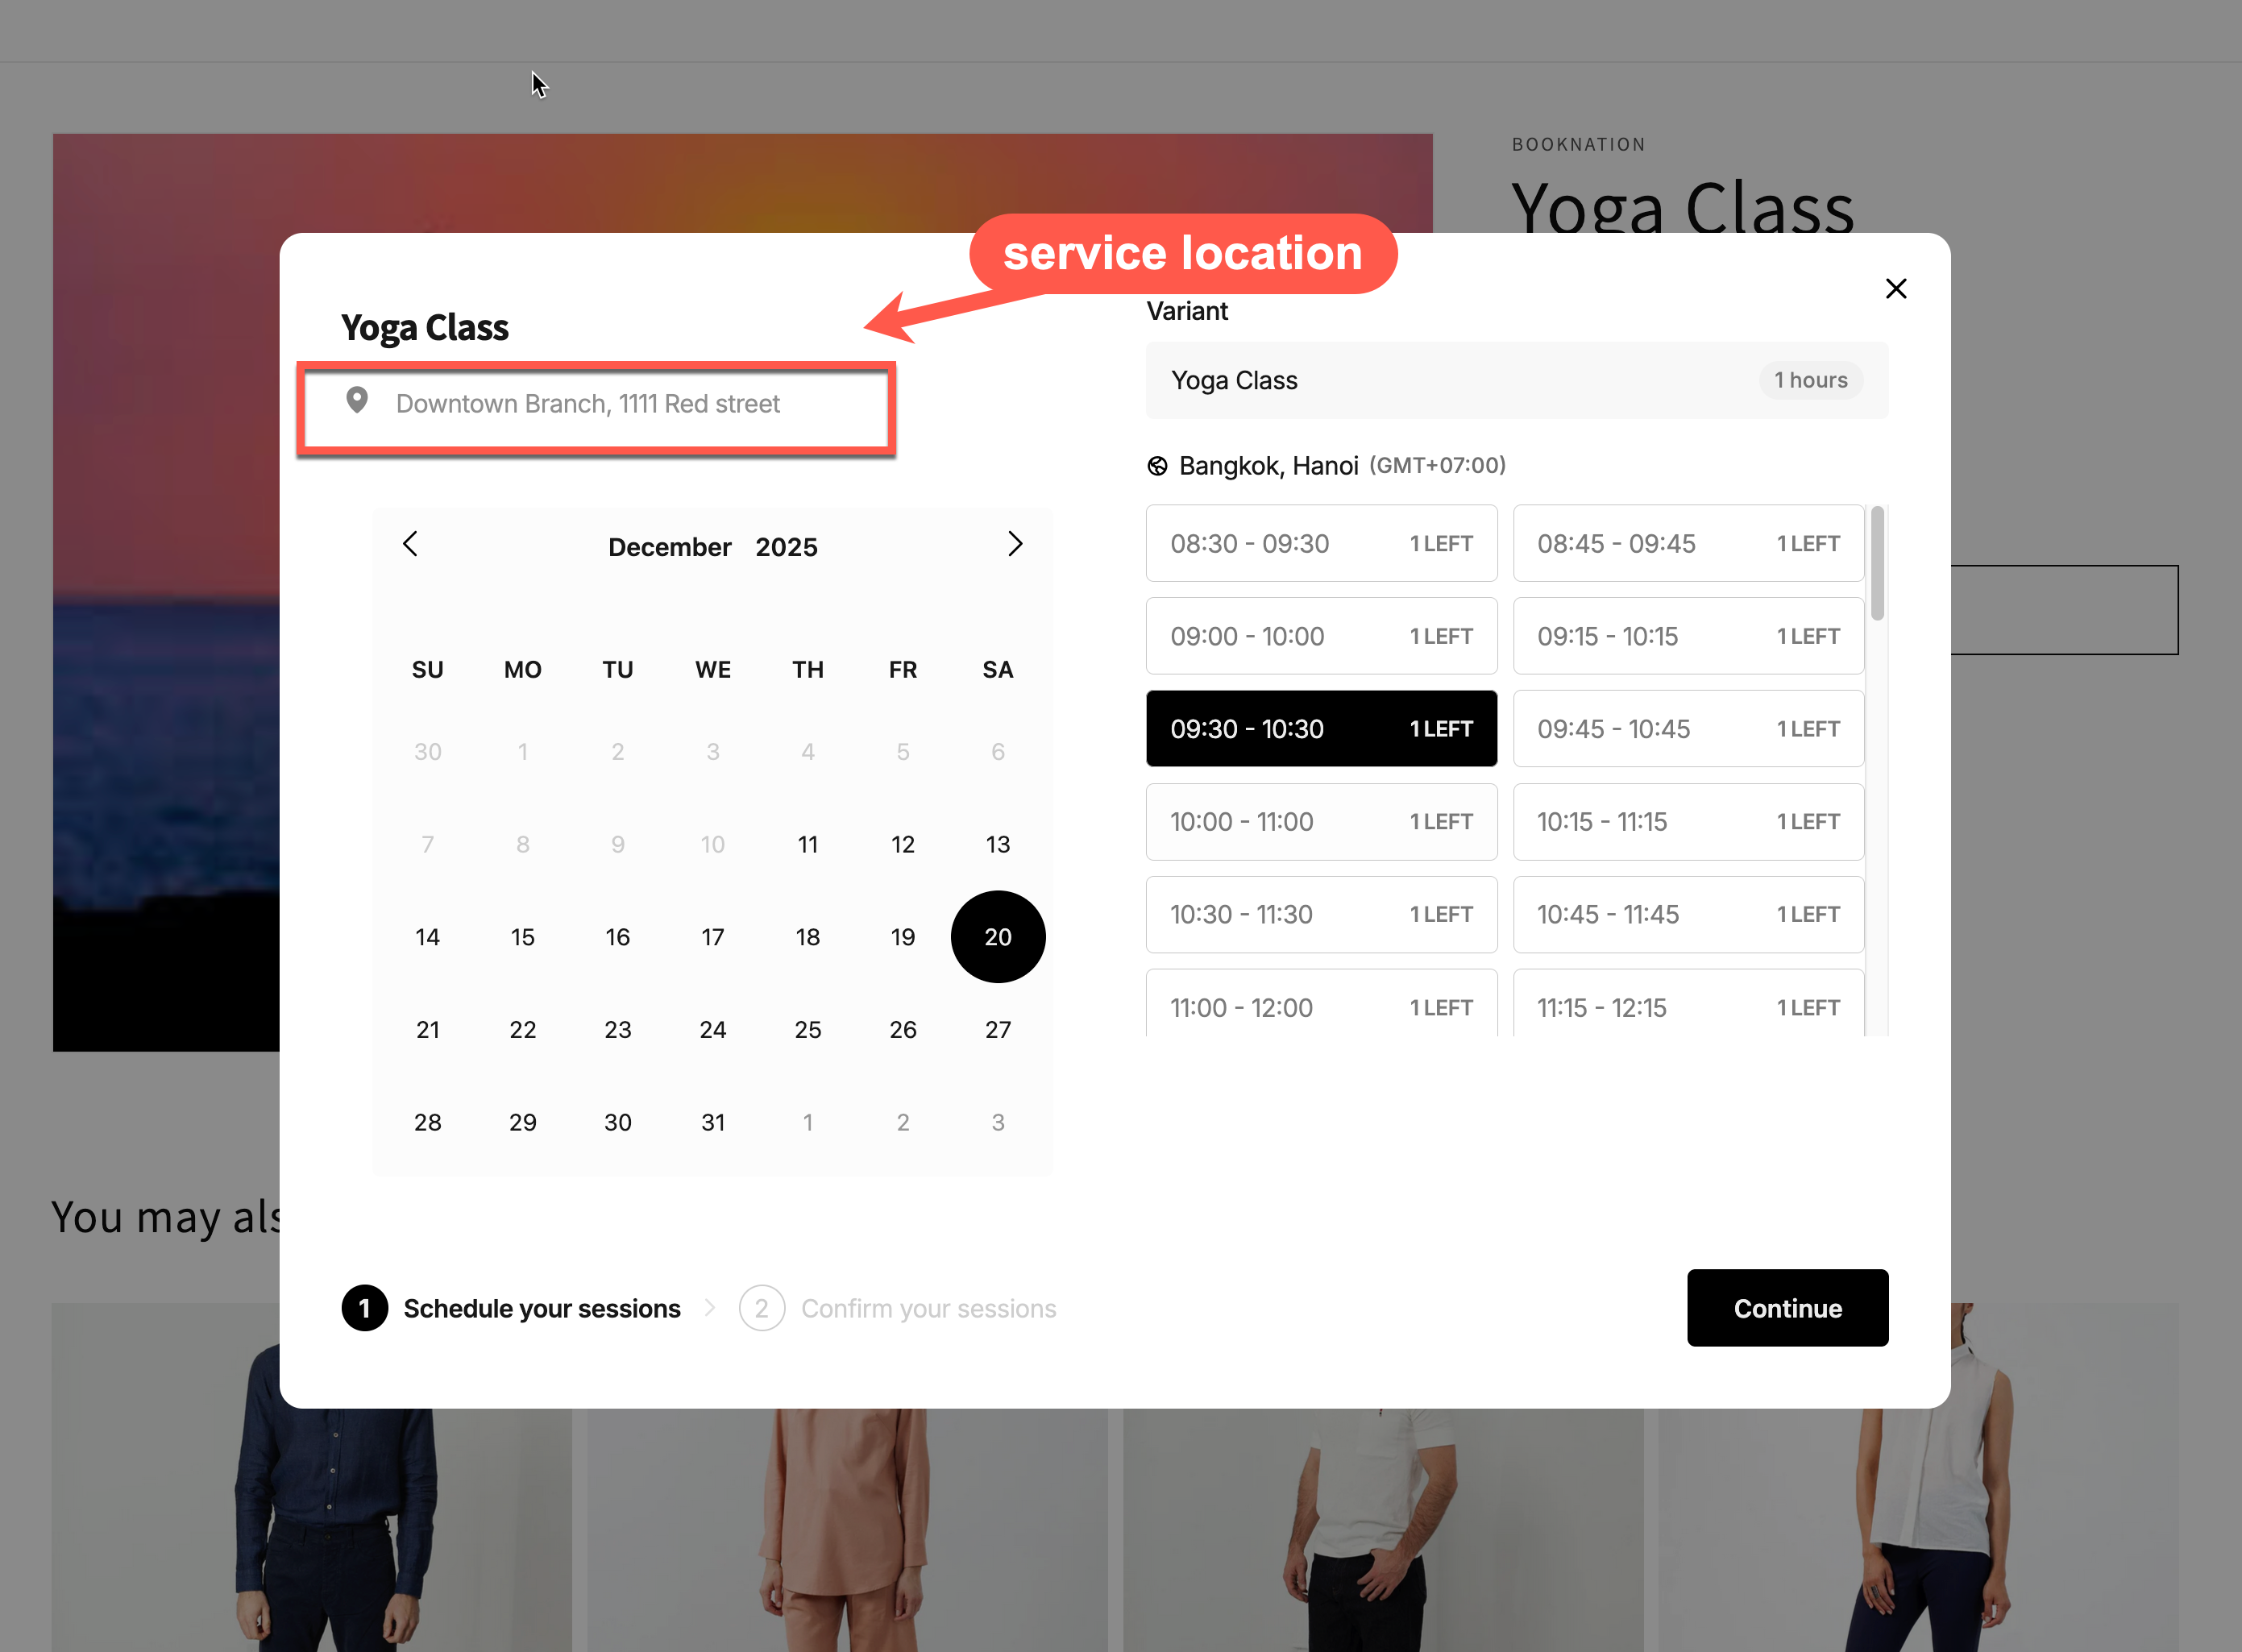Open the Schedule your sessions step
2242x1652 pixels.
click(542, 1309)
